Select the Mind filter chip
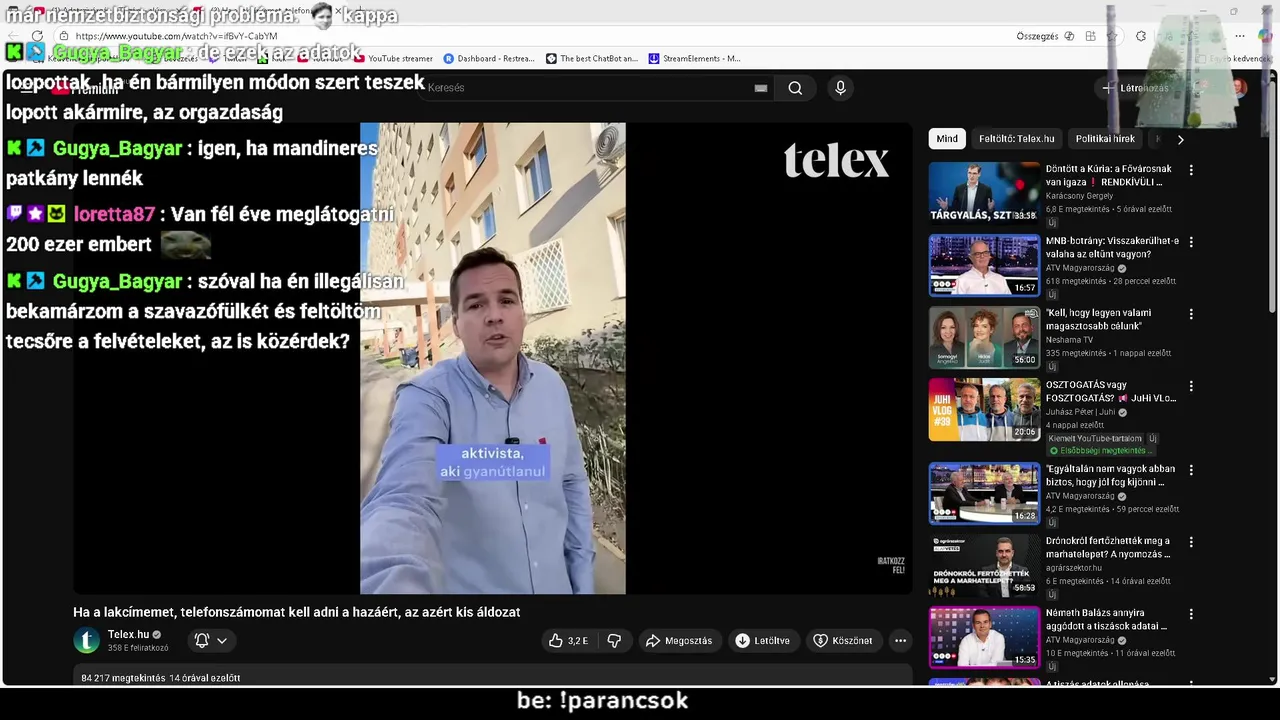The height and width of the screenshot is (720, 1280). point(947,139)
